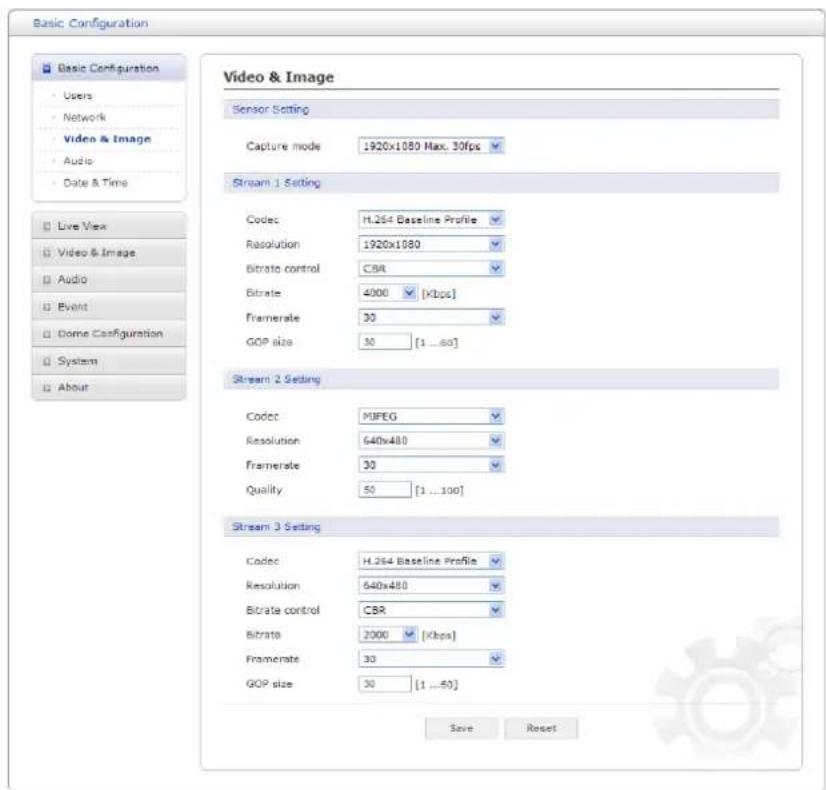The width and height of the screenshot is (826, 790).
Task: Open Stream 2 Framerate dropdown
Action: coord(431,465)
